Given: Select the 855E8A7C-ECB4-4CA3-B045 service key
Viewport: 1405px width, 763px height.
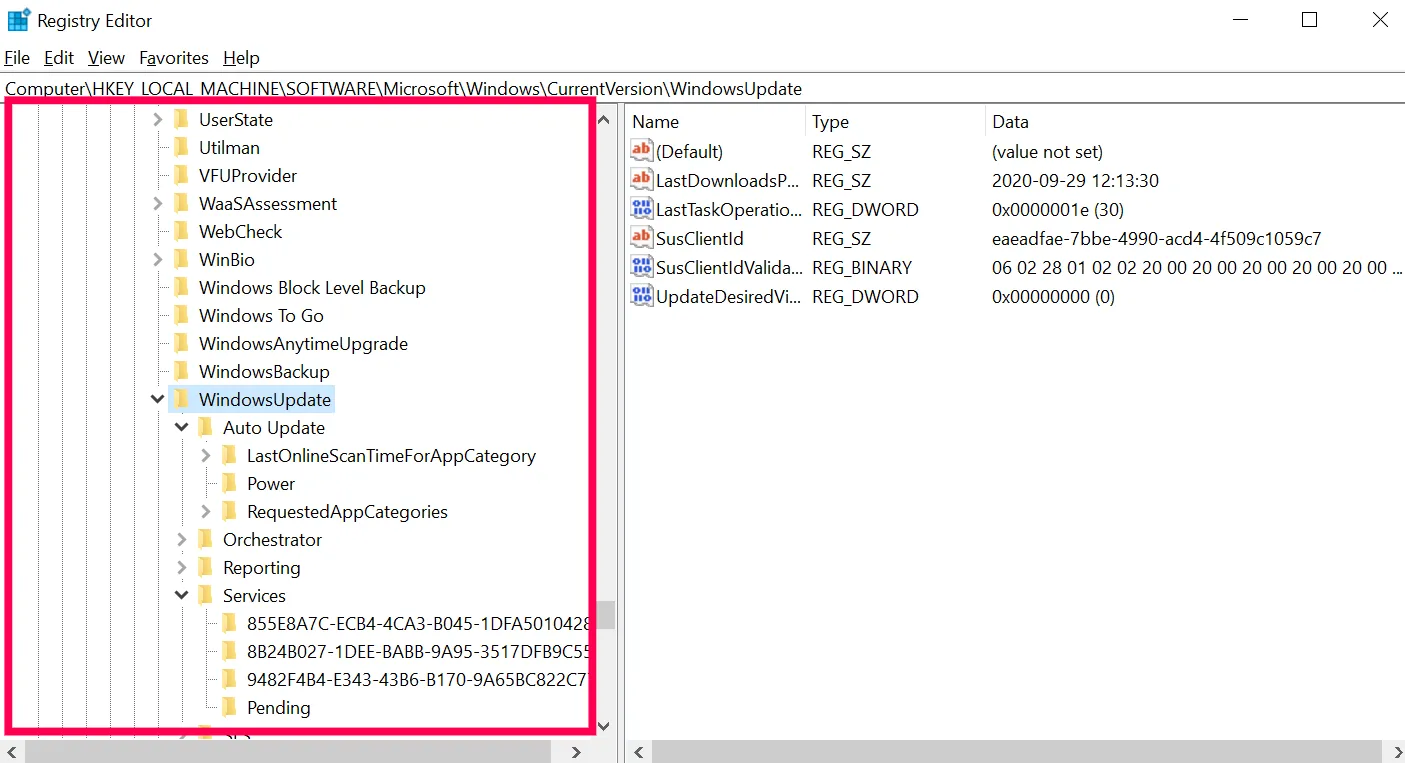Looking at the screenshot, I should pos(418,624).
